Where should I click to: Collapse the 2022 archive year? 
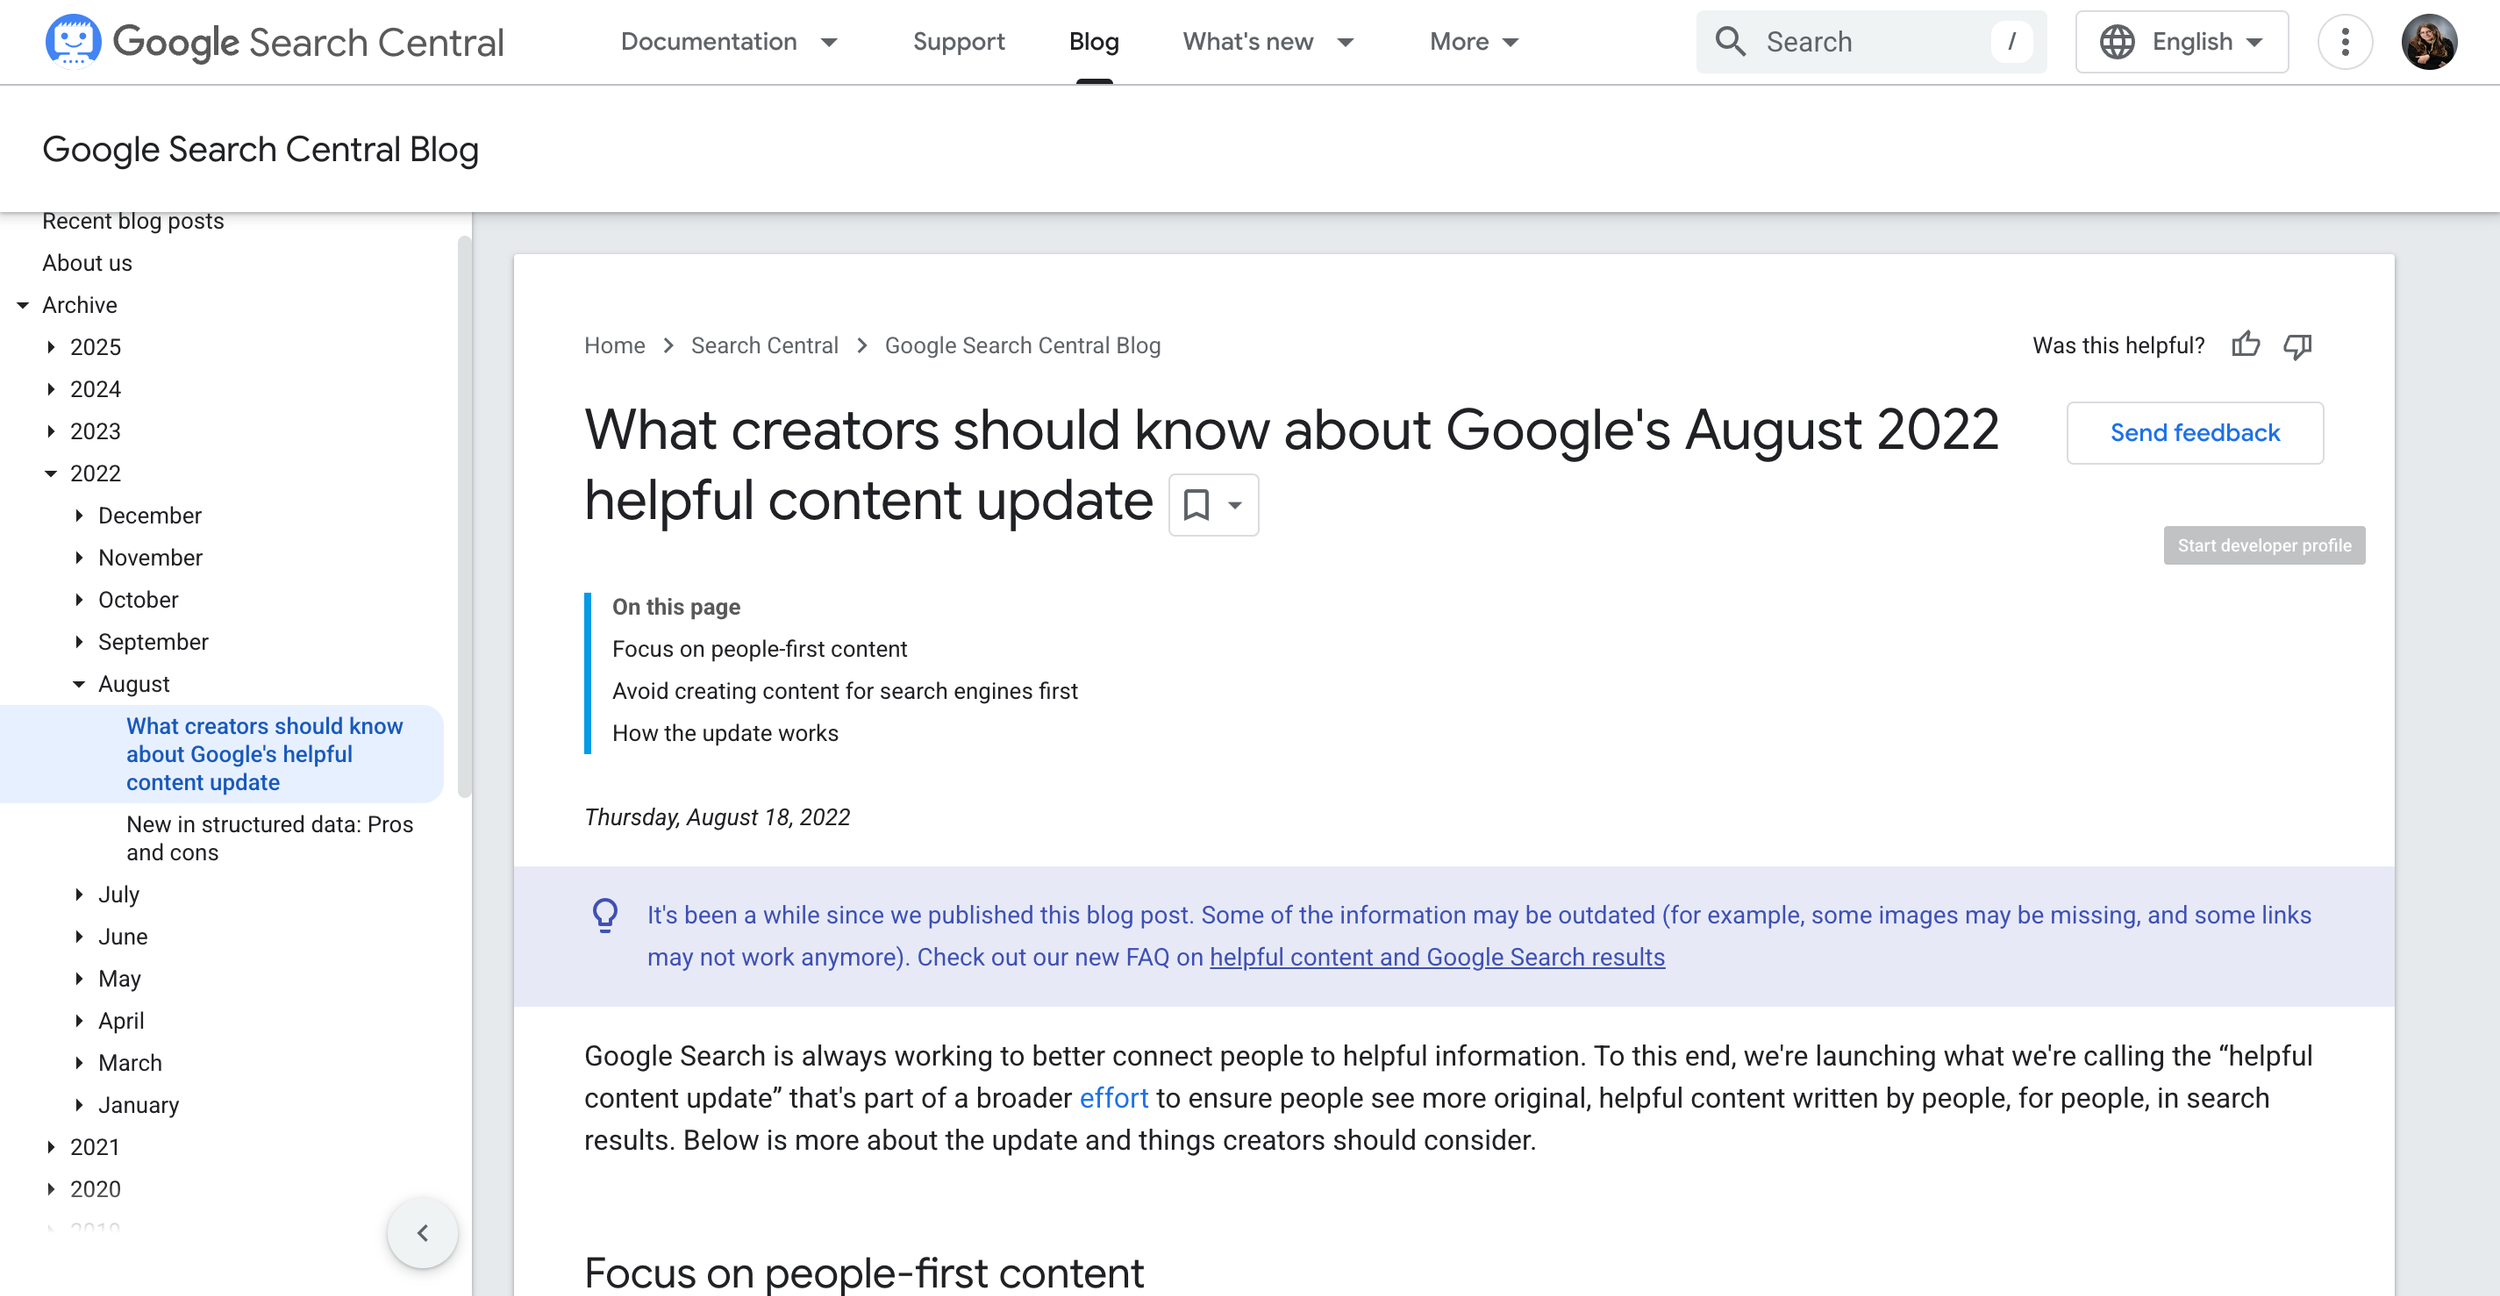[x=51, y=474]
